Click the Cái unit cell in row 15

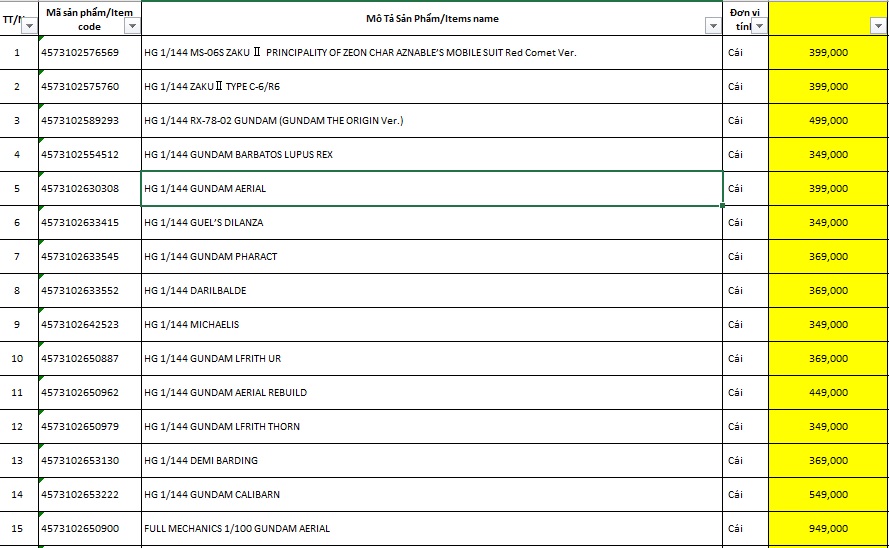[746, 529]
